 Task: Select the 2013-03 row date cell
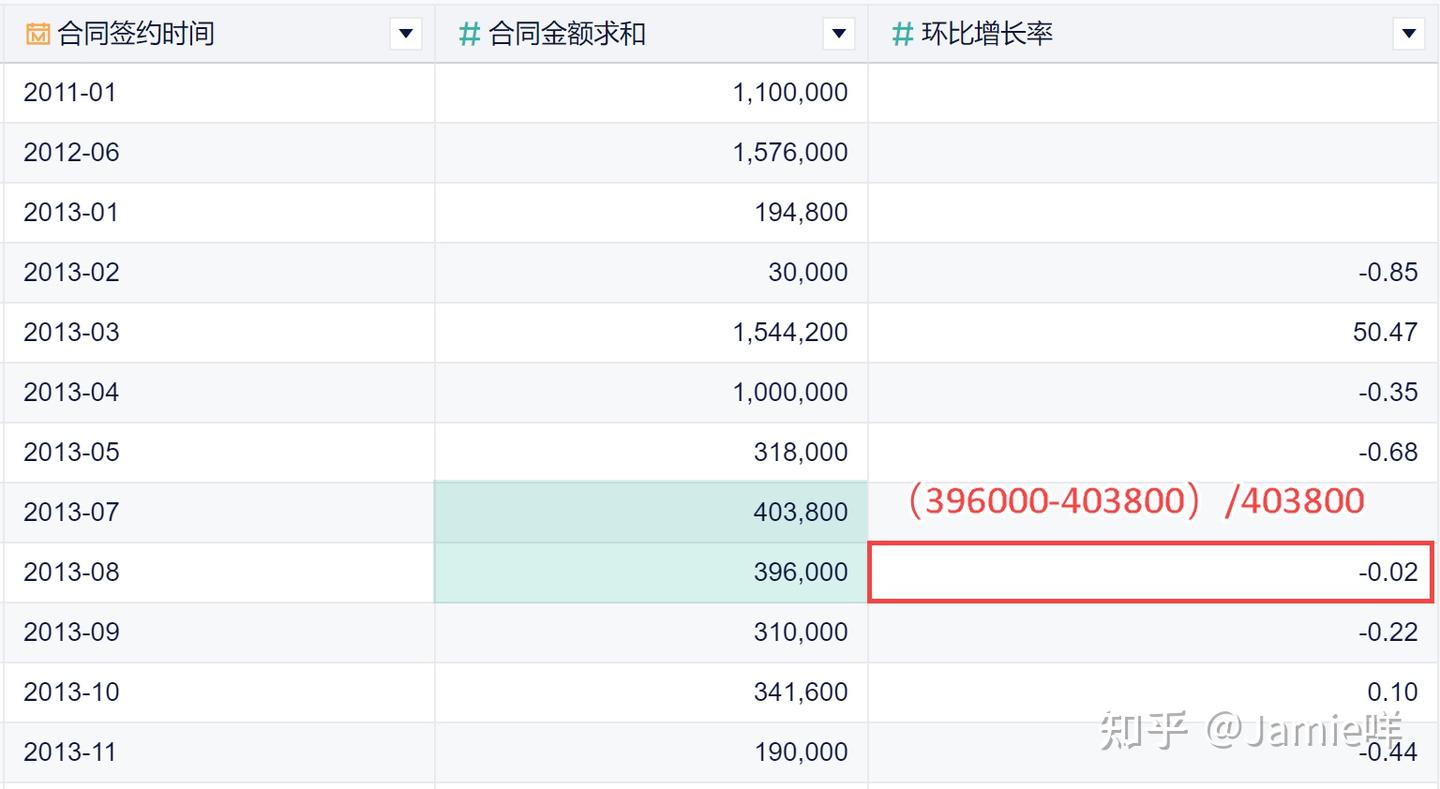tap(72, 331)
